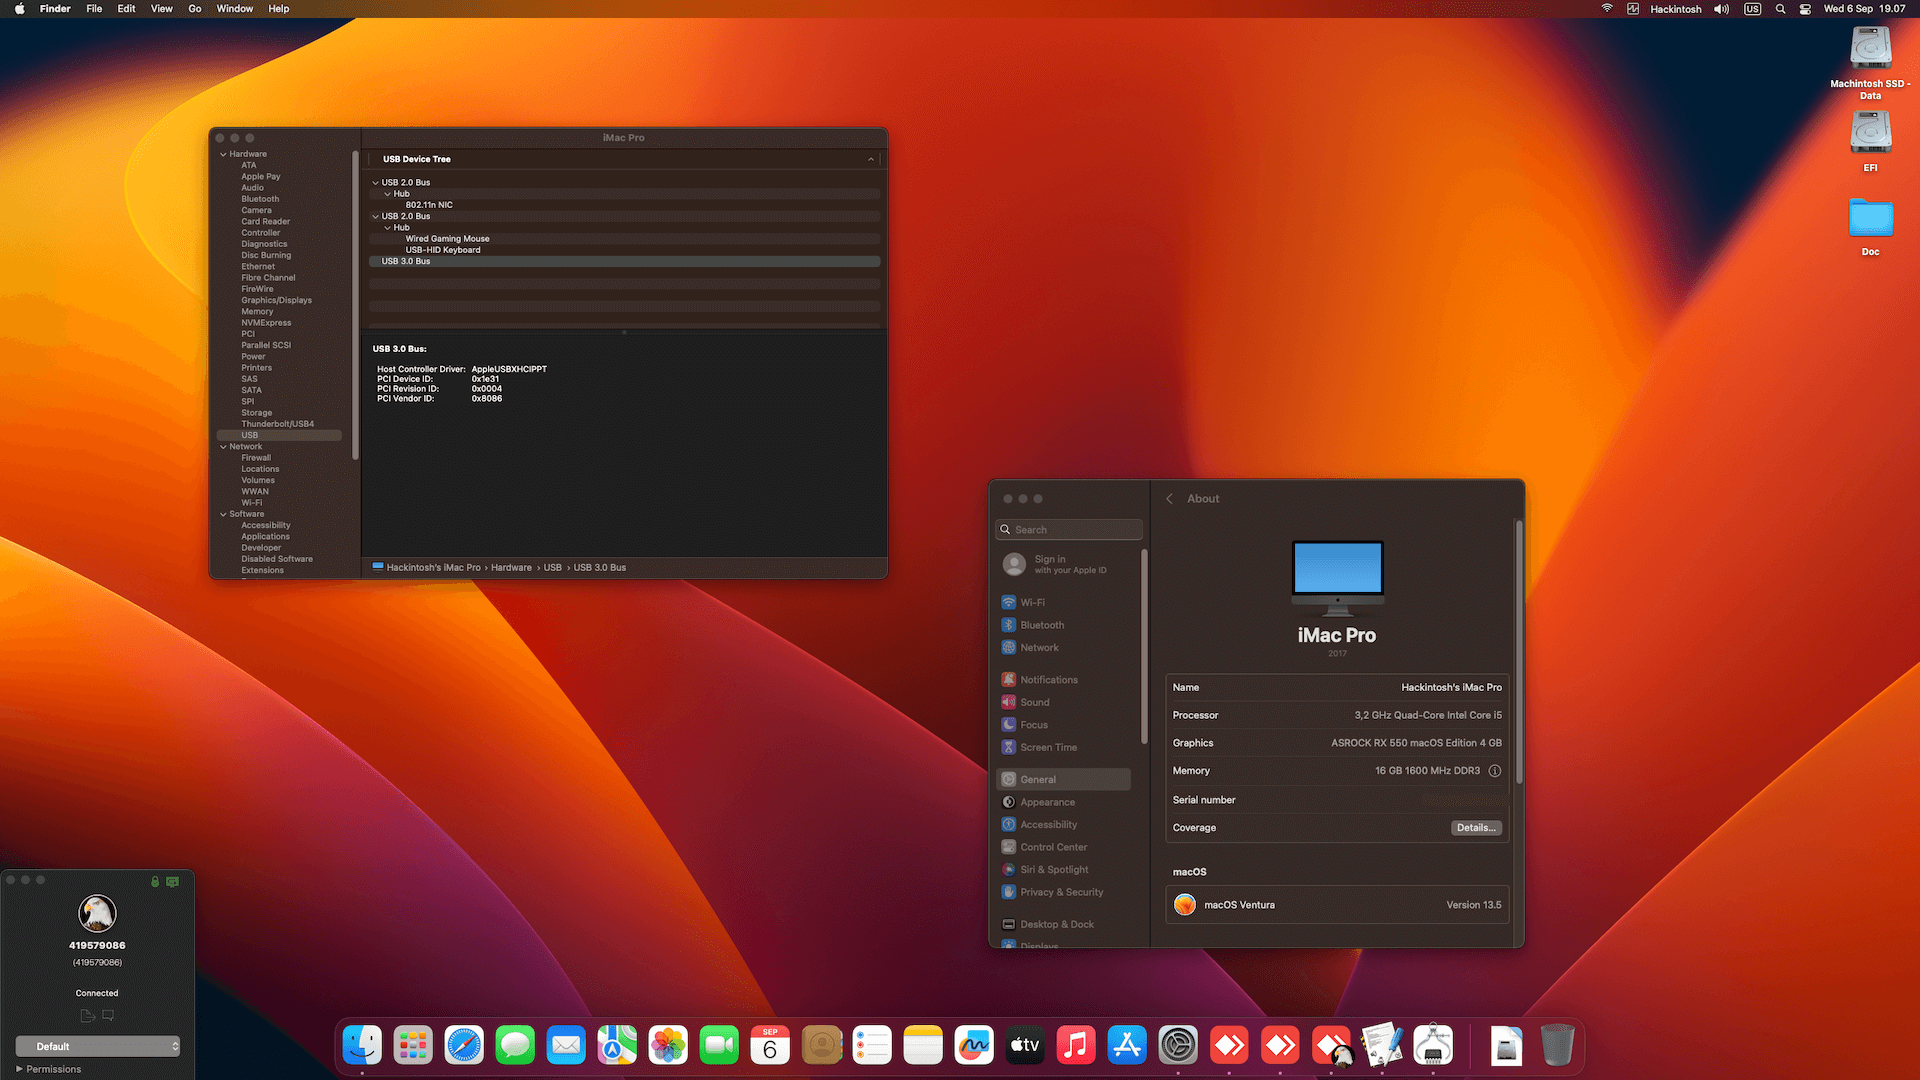This screenshot has width=1920, height=1080.
Task: Expand the Permissions disclosure triangle
Action: tap(19, 1069)
